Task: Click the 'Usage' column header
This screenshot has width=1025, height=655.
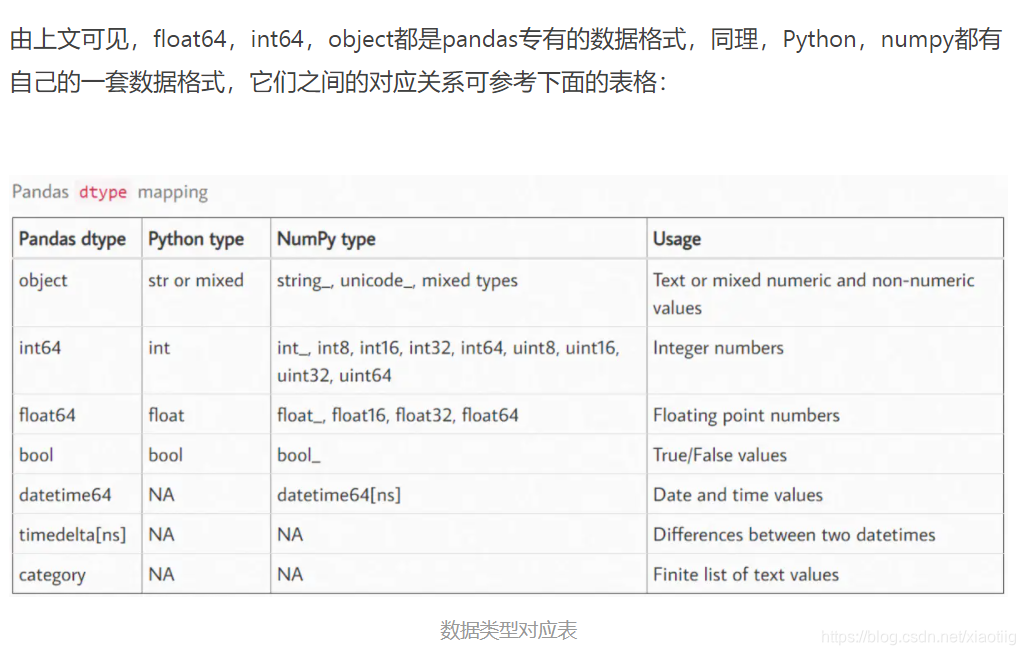Action: click(825, 239)
